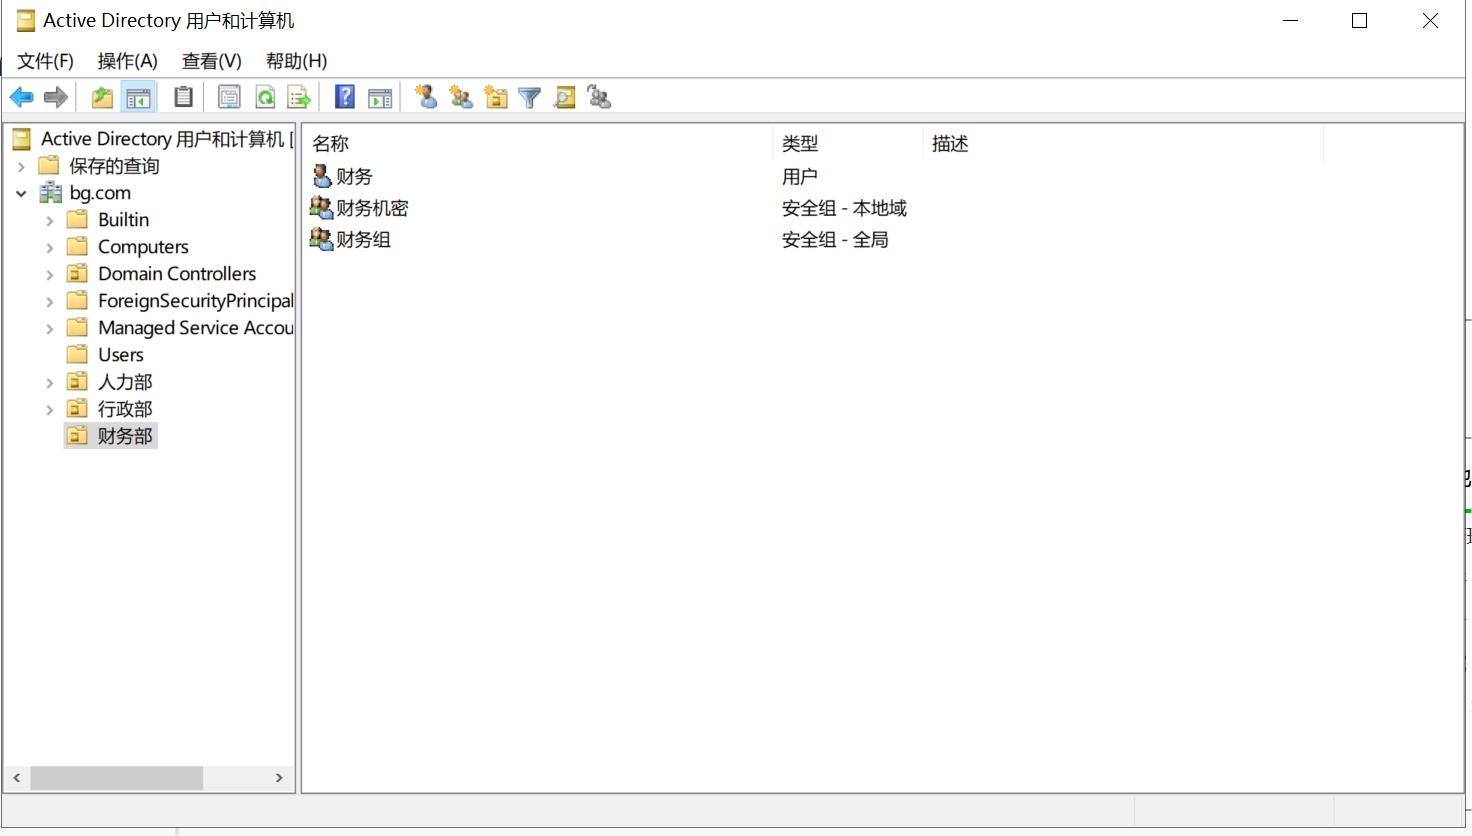Click the blue Back arrow in toolbar

click(22, 97)
